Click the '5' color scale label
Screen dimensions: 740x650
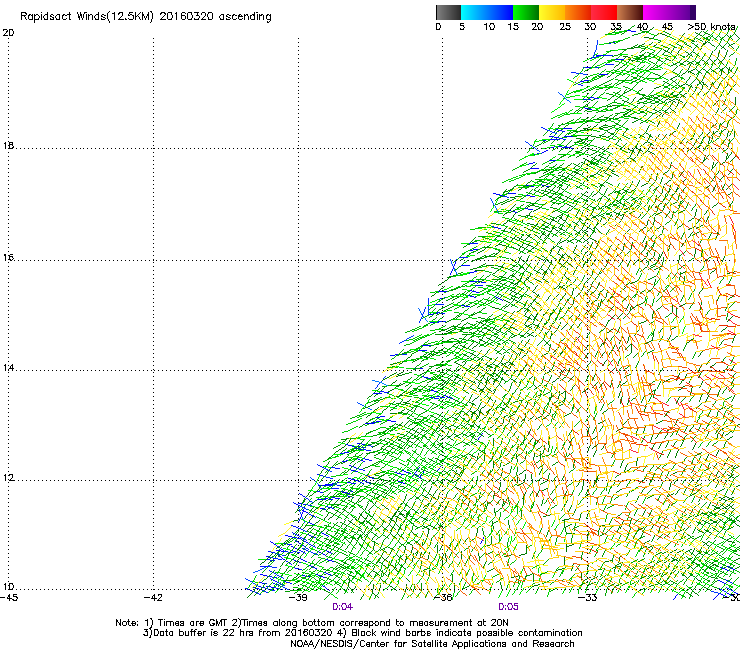pos(462,26)
